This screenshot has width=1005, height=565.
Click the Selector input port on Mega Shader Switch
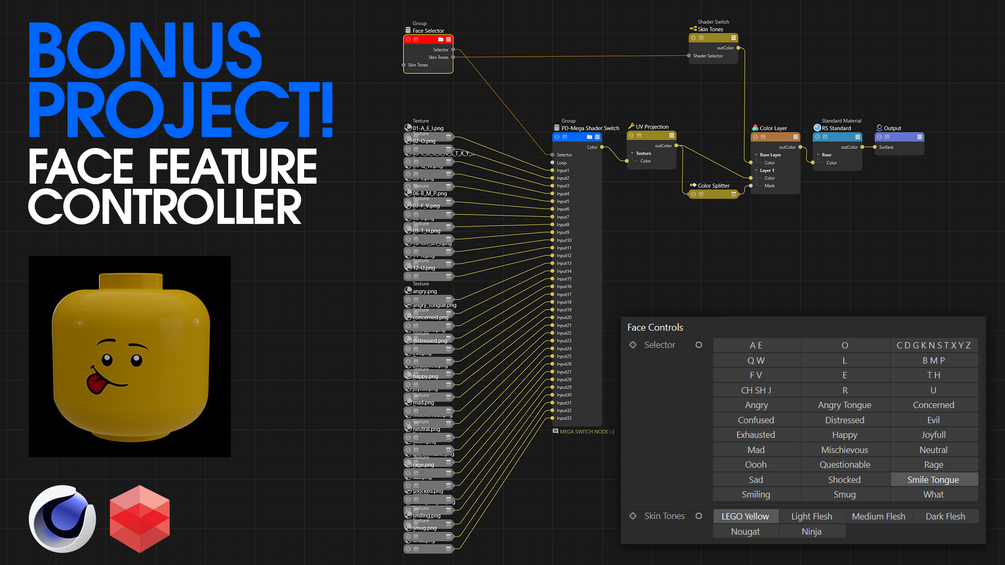click(x=552, y=154)
